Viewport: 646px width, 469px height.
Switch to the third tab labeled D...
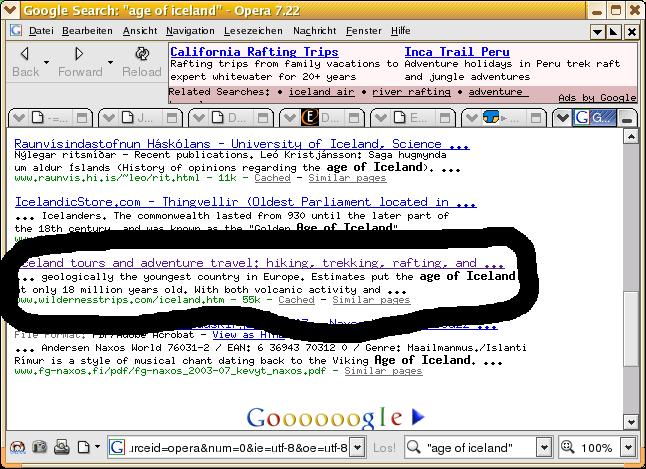point(232,118)
